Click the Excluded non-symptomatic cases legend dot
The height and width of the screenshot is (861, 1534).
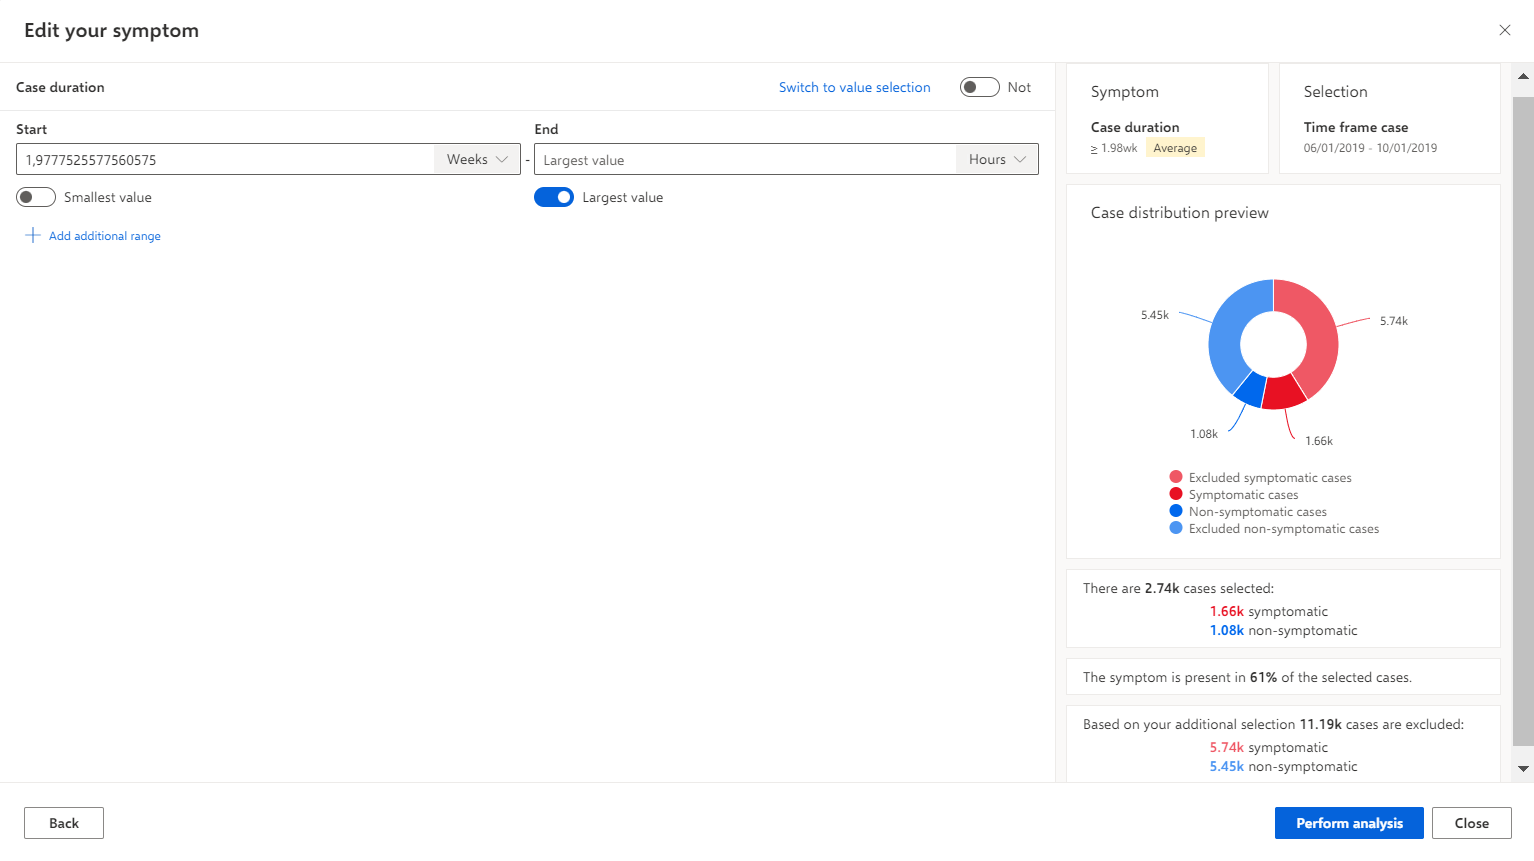(1176, 528)
